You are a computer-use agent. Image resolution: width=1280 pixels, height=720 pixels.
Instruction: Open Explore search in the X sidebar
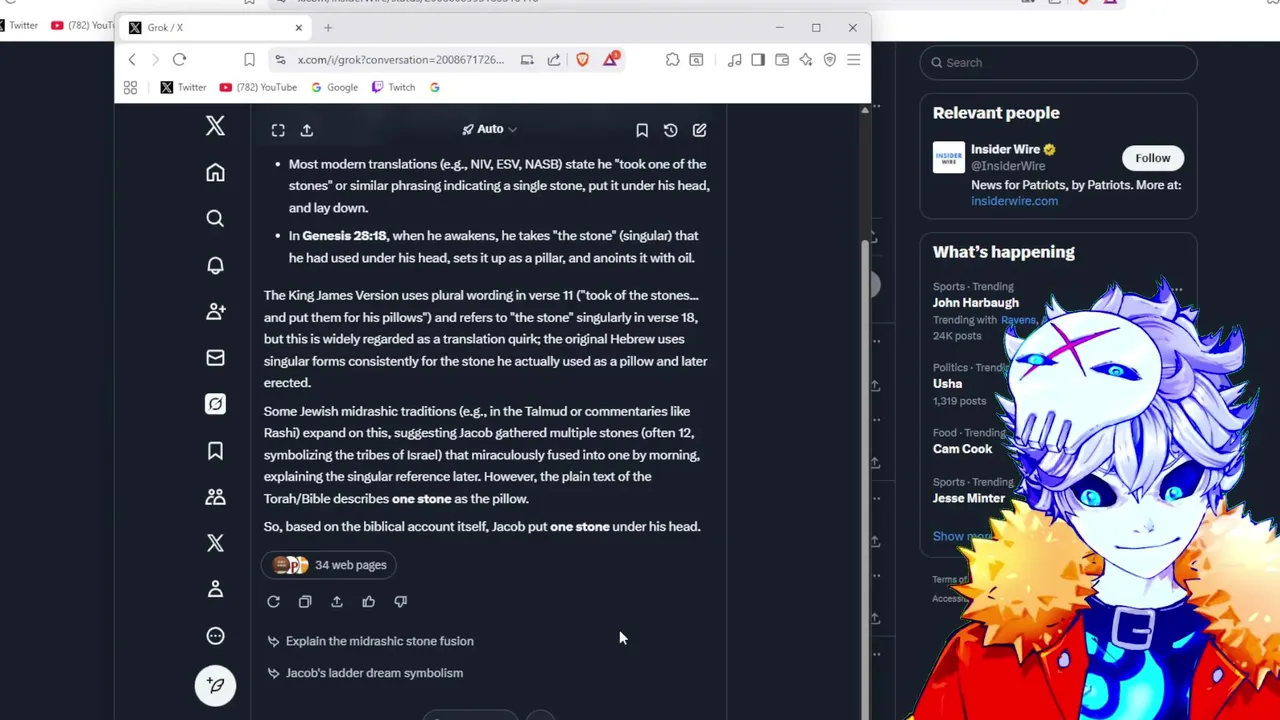pyautogui.click(x=215, y=219)
